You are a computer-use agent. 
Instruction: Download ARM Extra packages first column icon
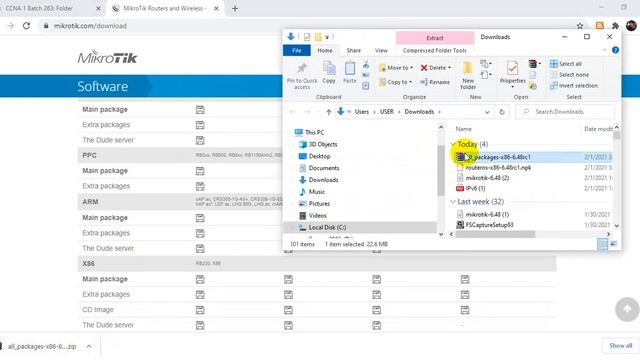200,233
